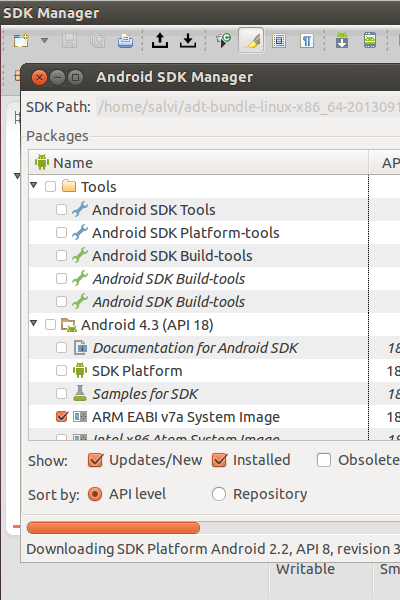Uncheck the Updates/New filter
The width and height of the screenshot is (400, 600).
(95, 460)
